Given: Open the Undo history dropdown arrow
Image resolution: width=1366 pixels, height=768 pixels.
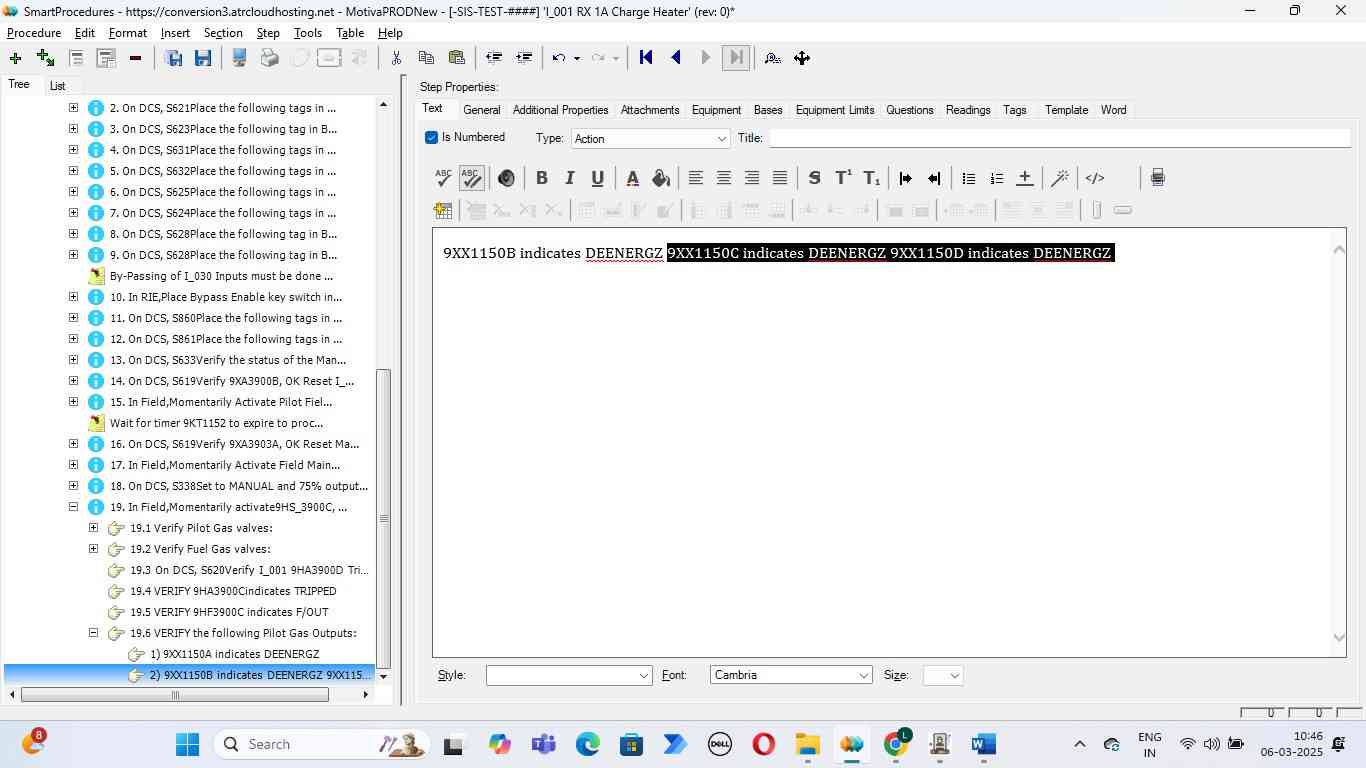Looking at the screenshot, I should coord(577,58).
